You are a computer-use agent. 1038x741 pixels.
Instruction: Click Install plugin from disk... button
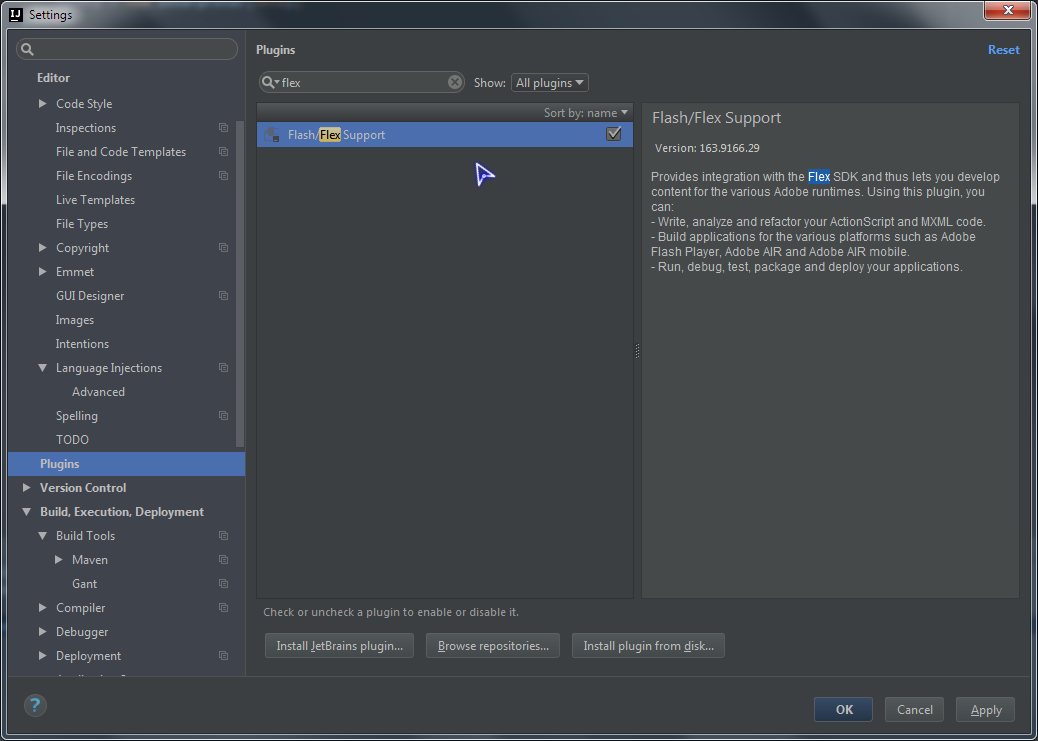click(x=648, y=646)
